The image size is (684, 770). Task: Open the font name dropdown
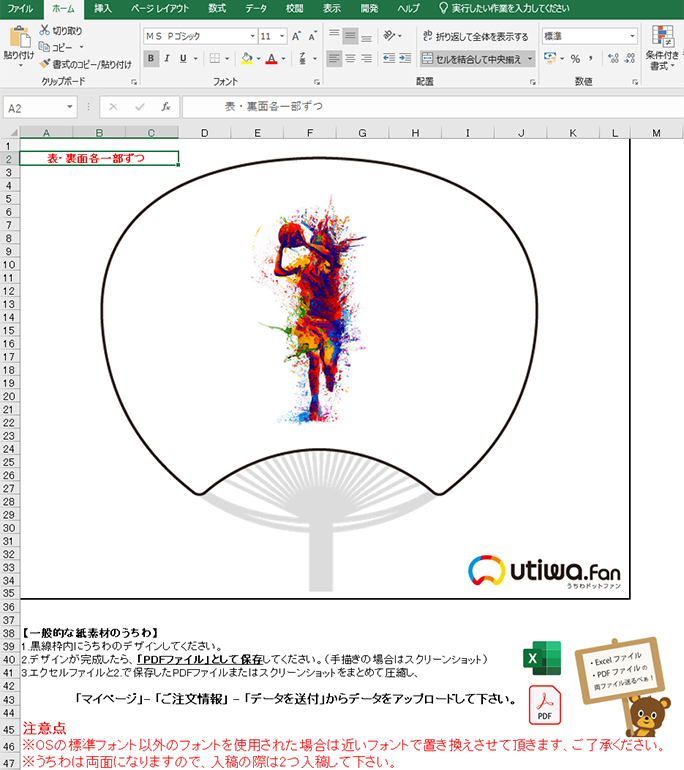(x=252, y=36)
